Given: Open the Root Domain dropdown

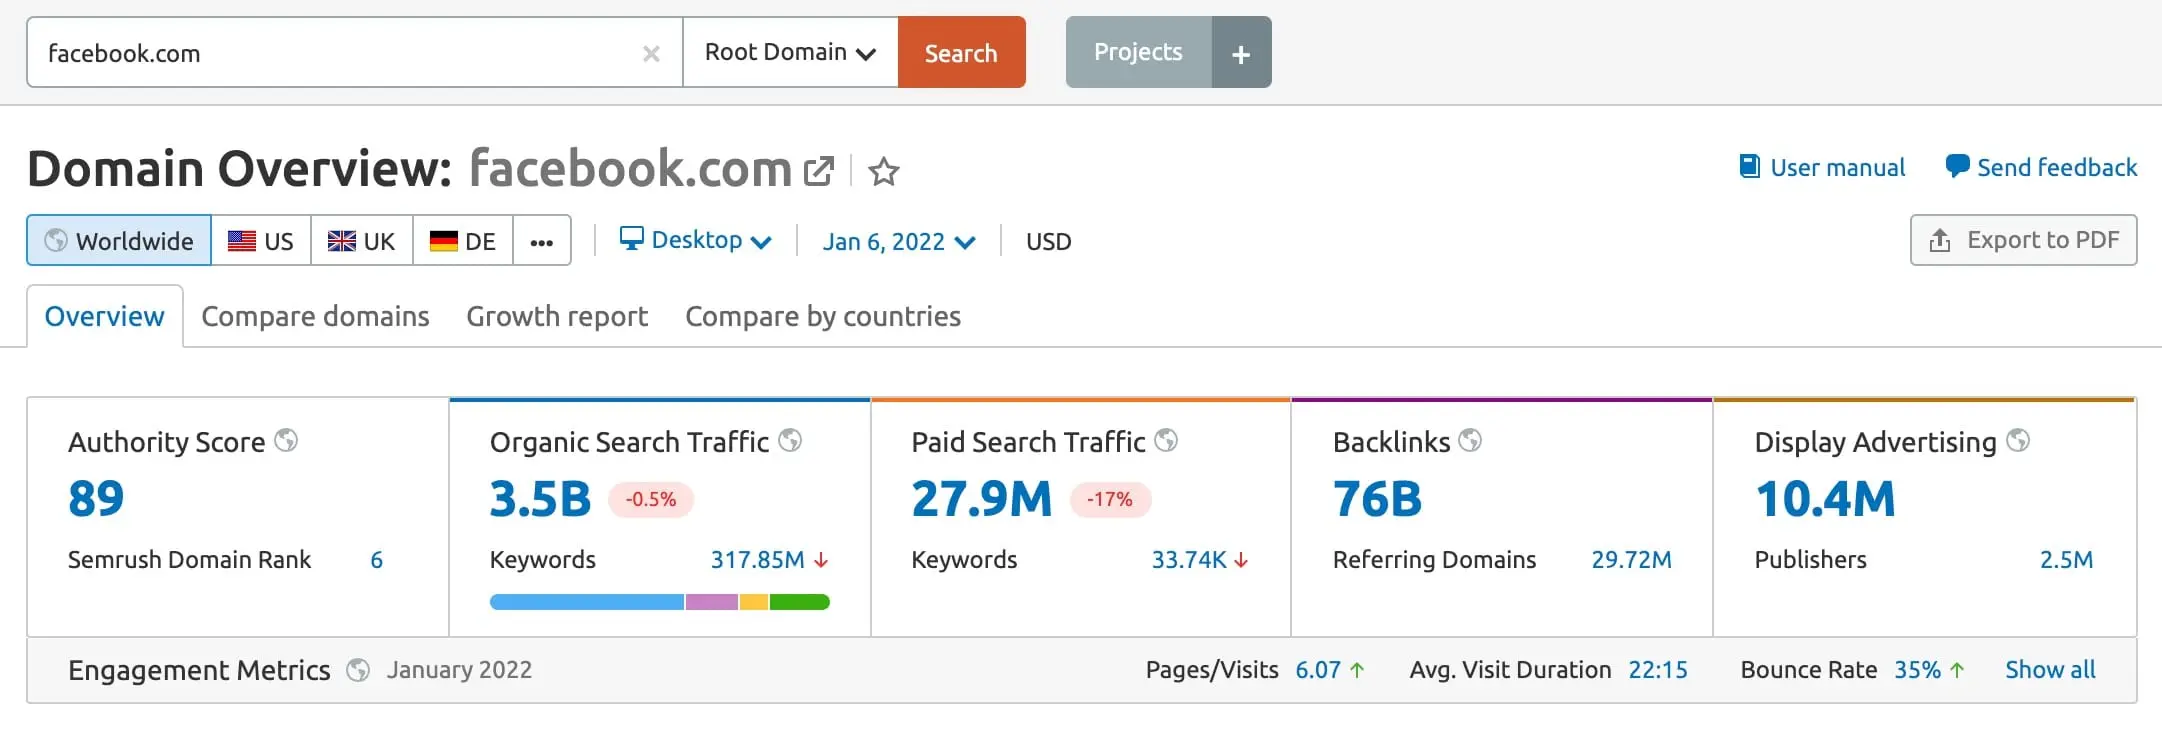Looking at the screenshot, I should 790,53.
